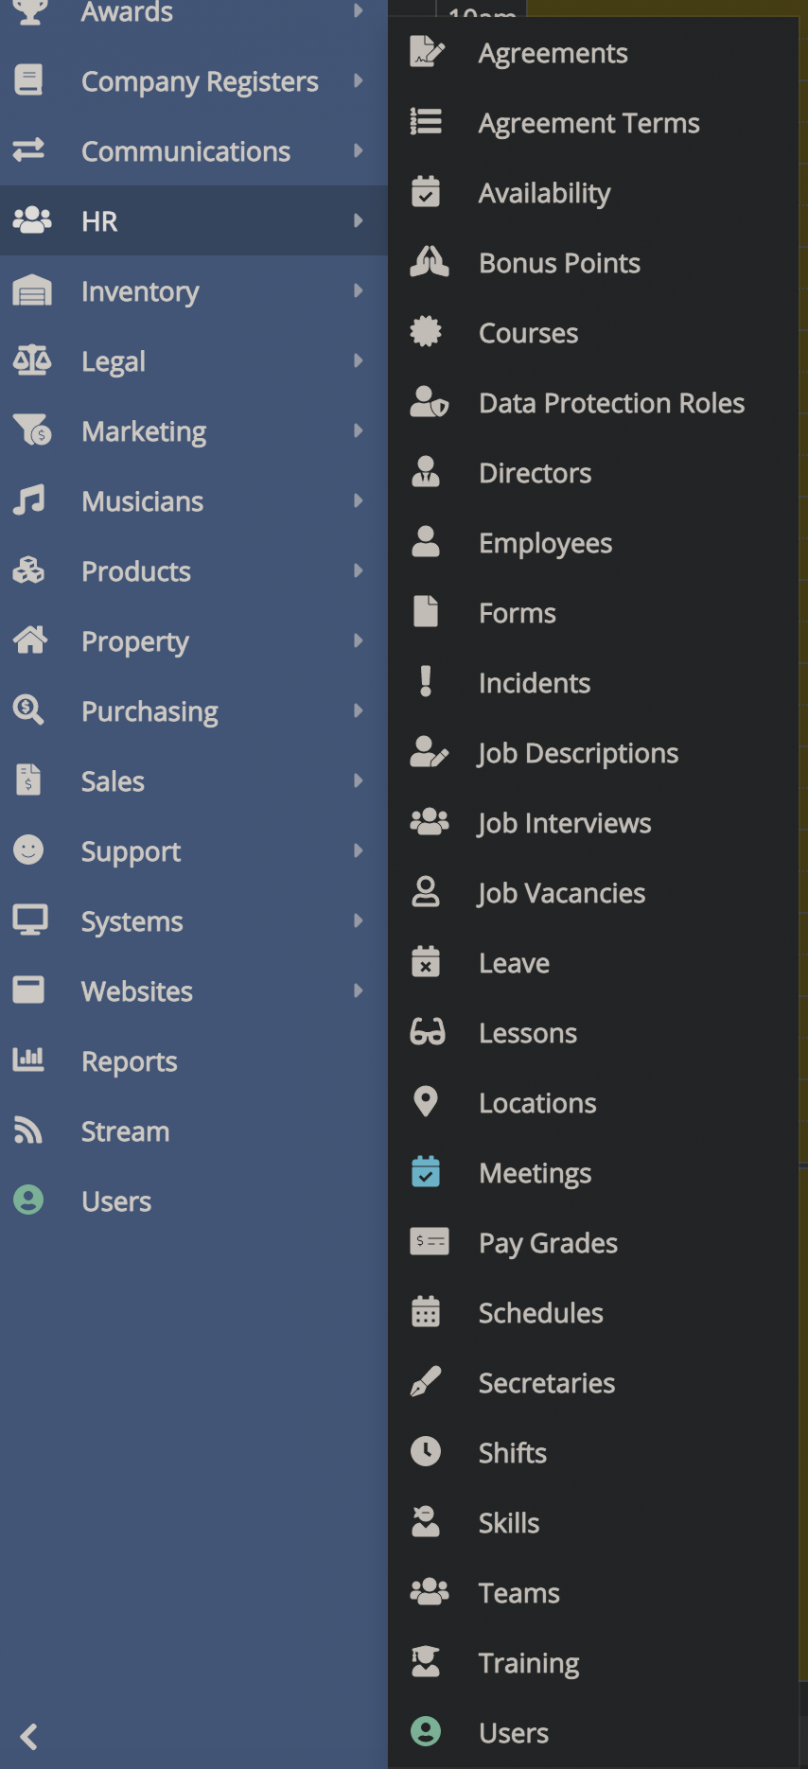The height and width of the screenshot is (1769, 808).
Task: Click the Shifts clock icon
Action: point(426,1452)
